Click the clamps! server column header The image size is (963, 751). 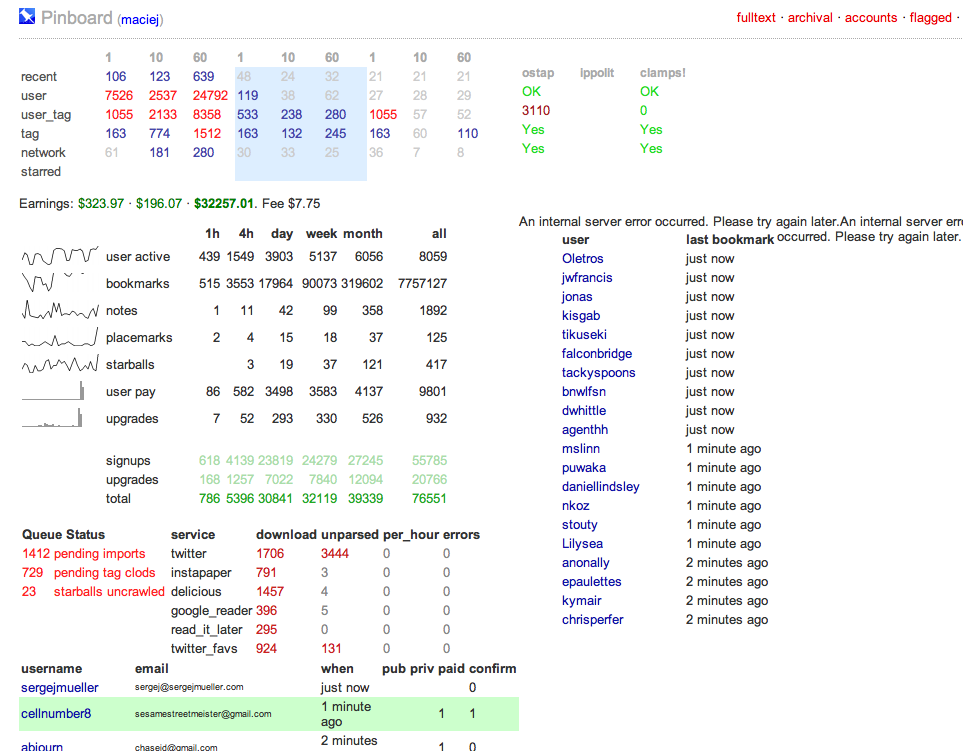tap(663, 73)
